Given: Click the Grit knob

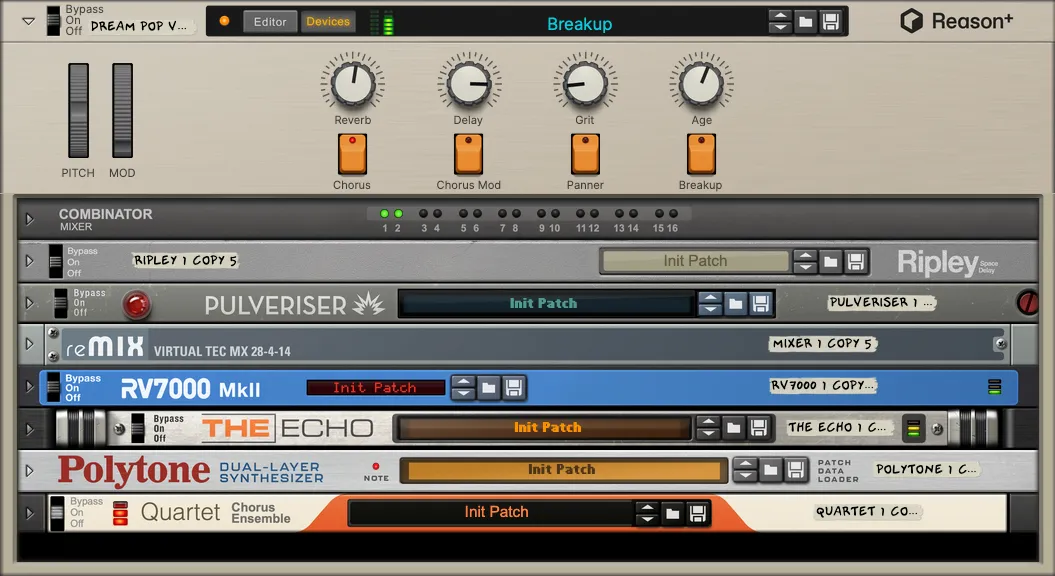Looking at the screenshot, I should (x=585, y=83).
